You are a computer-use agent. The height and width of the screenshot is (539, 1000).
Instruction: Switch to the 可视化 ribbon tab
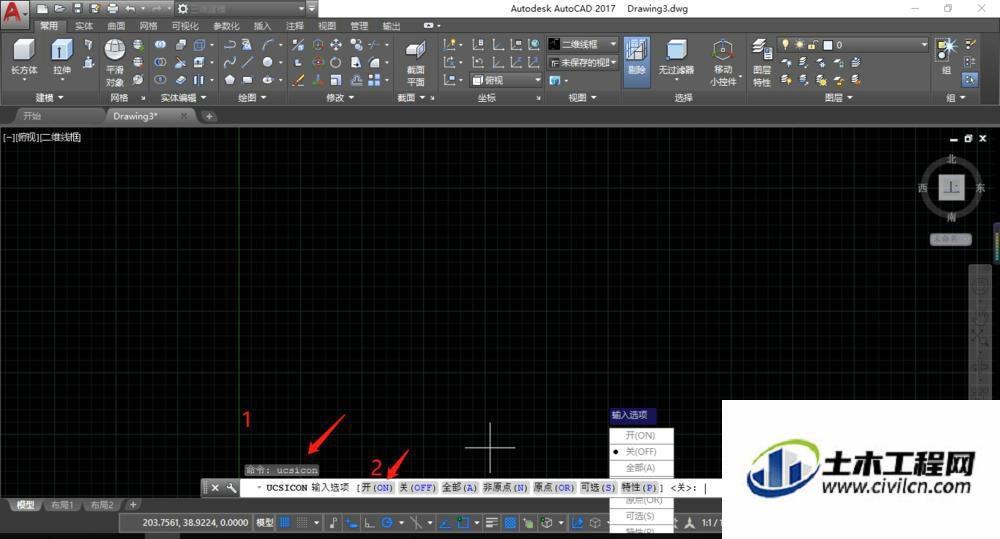click(185, 26)
